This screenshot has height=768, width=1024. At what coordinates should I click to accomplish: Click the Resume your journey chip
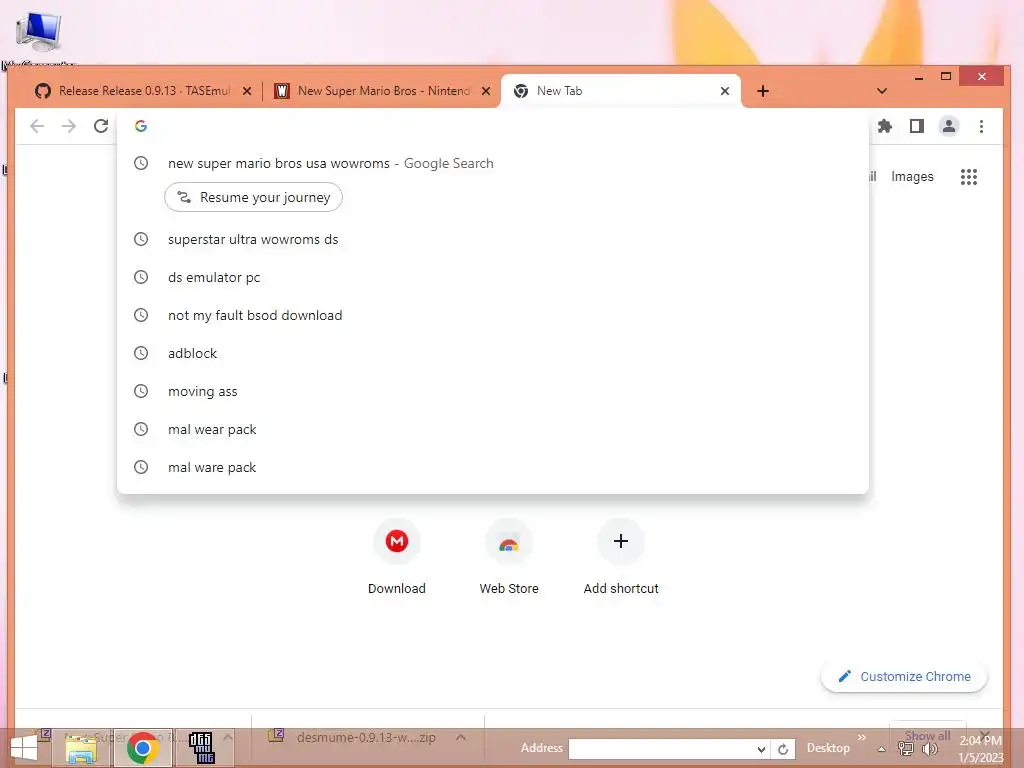(253, 197)
